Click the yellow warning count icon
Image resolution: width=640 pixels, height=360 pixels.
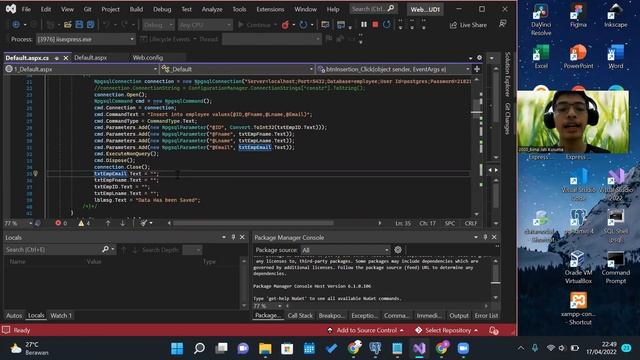[x=81, y=223]
